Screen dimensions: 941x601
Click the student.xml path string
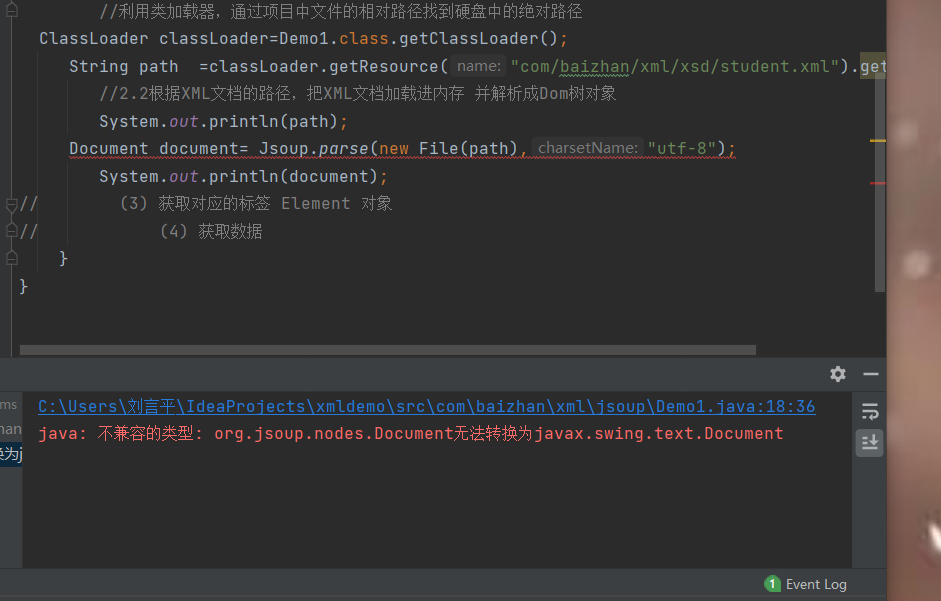click(675, 67)
